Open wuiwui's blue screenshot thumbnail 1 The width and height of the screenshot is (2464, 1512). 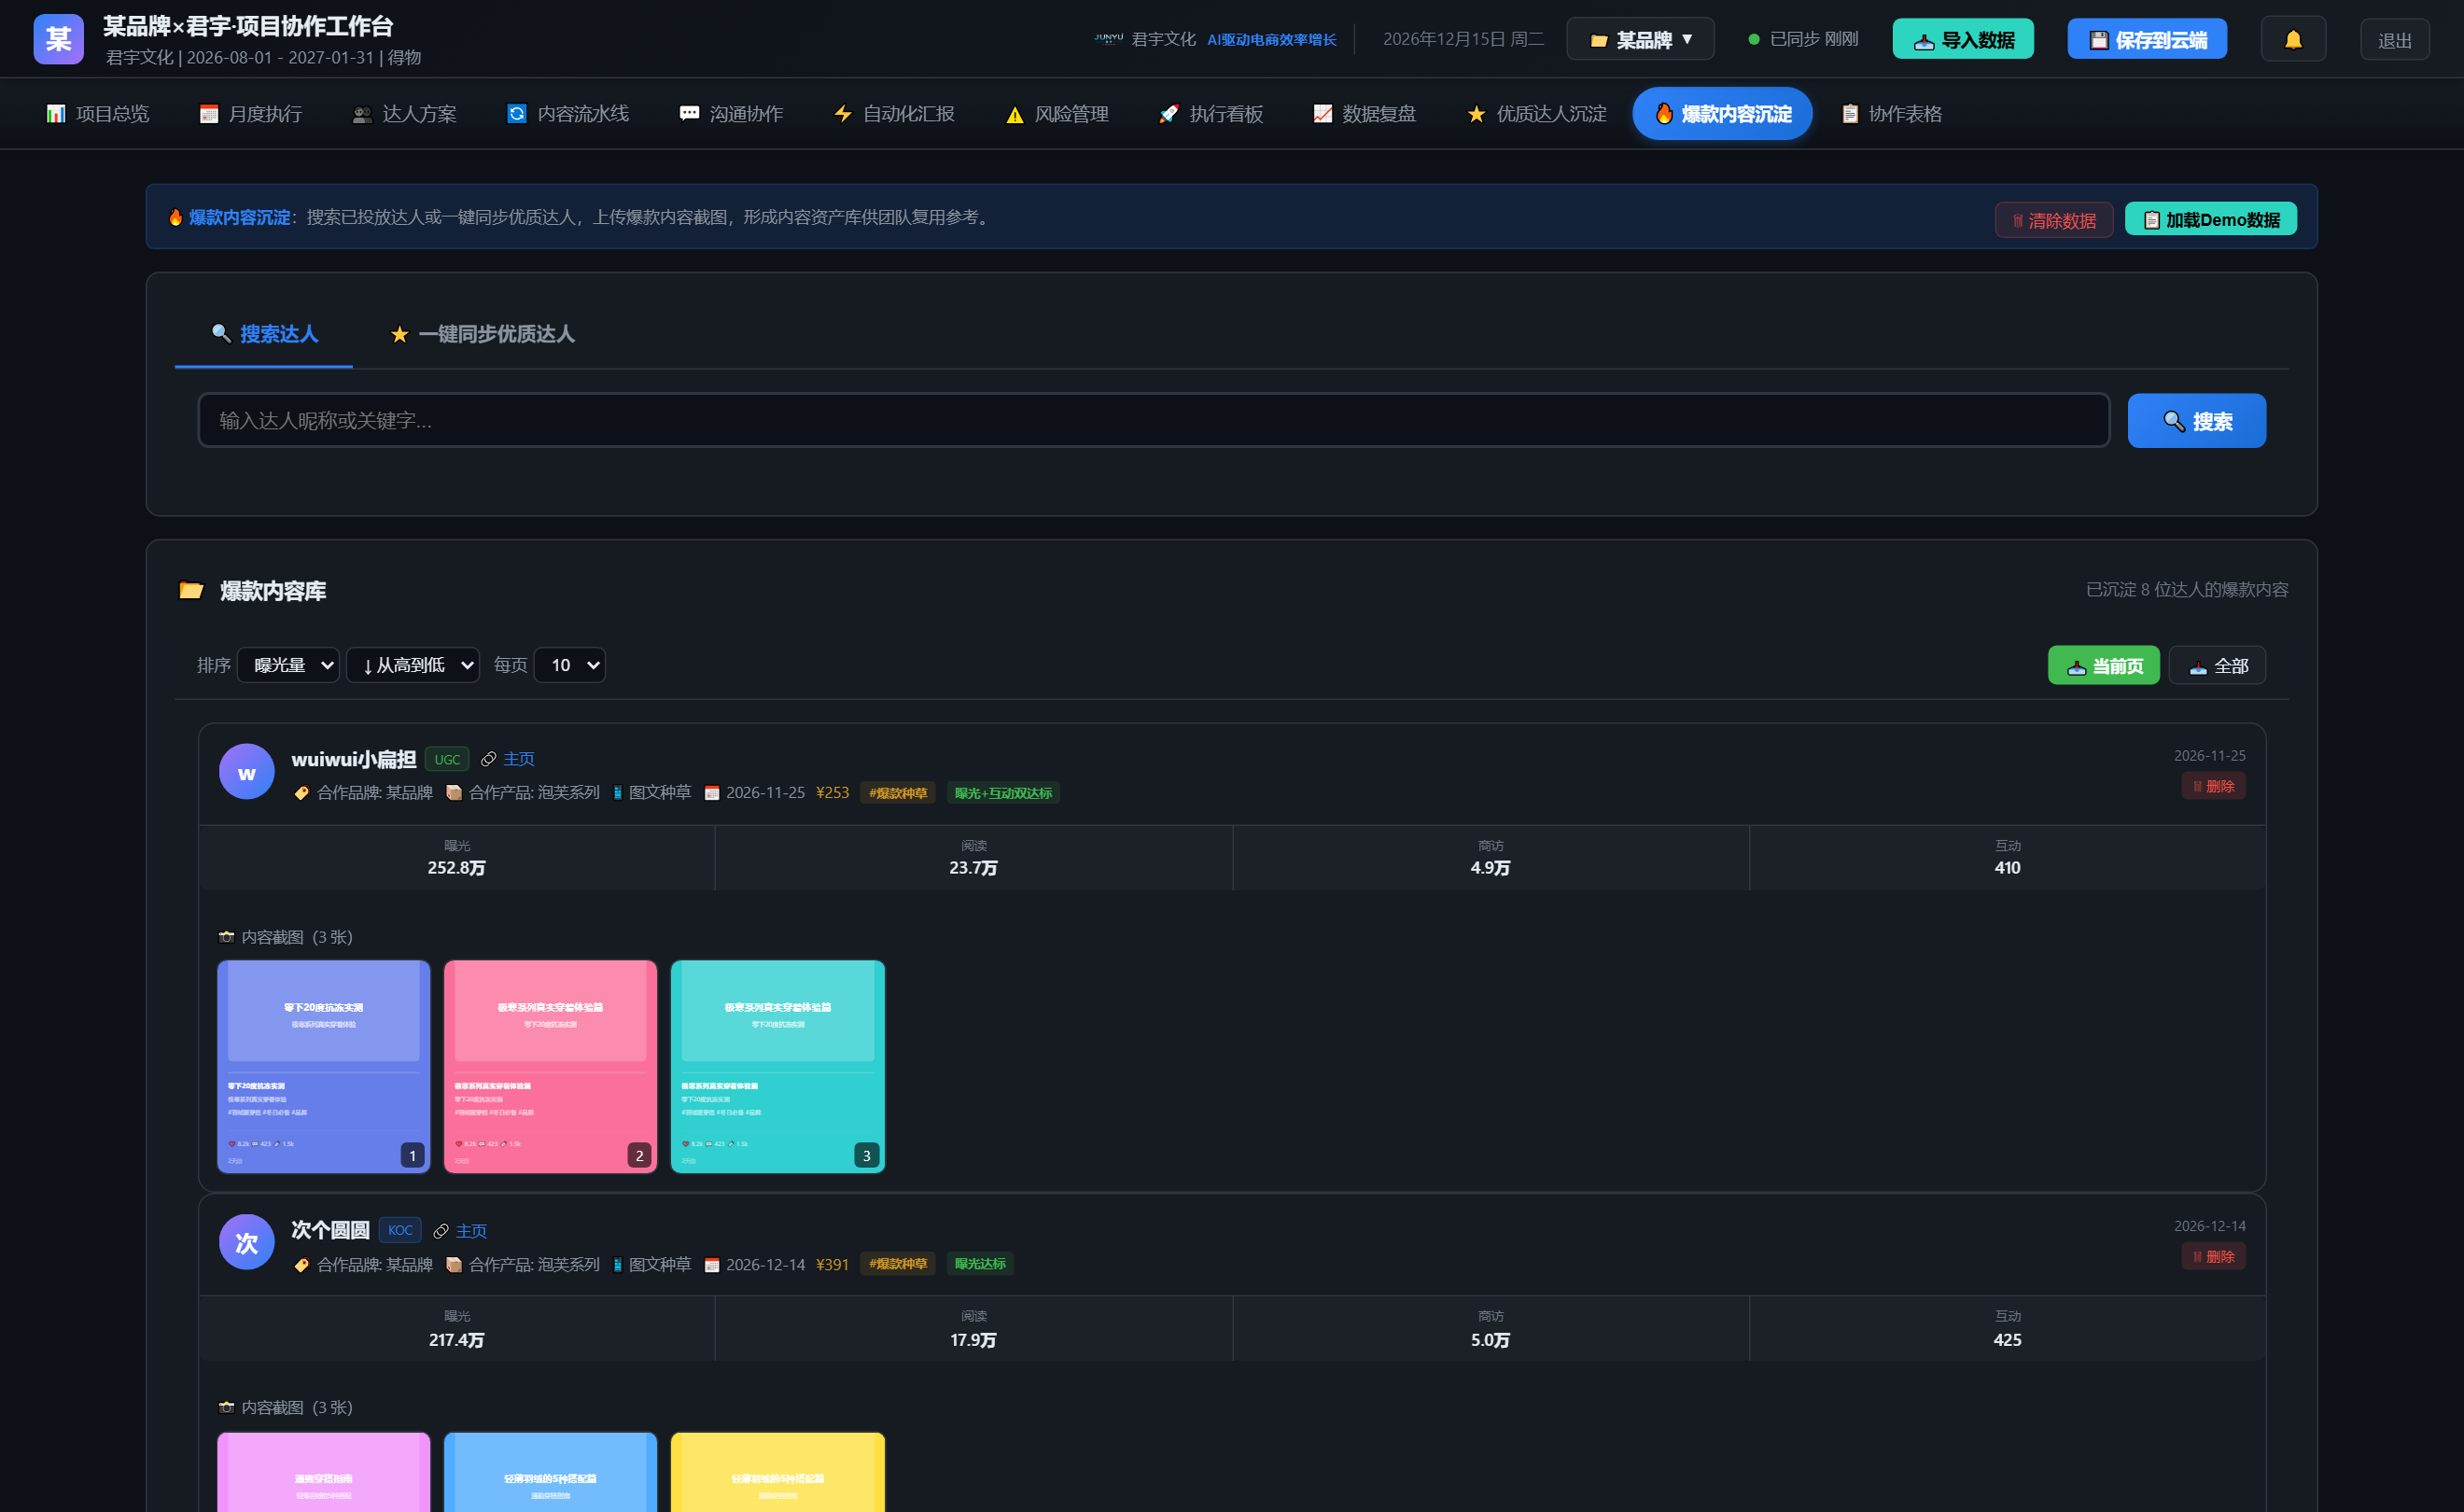[x=324, y=1067]
